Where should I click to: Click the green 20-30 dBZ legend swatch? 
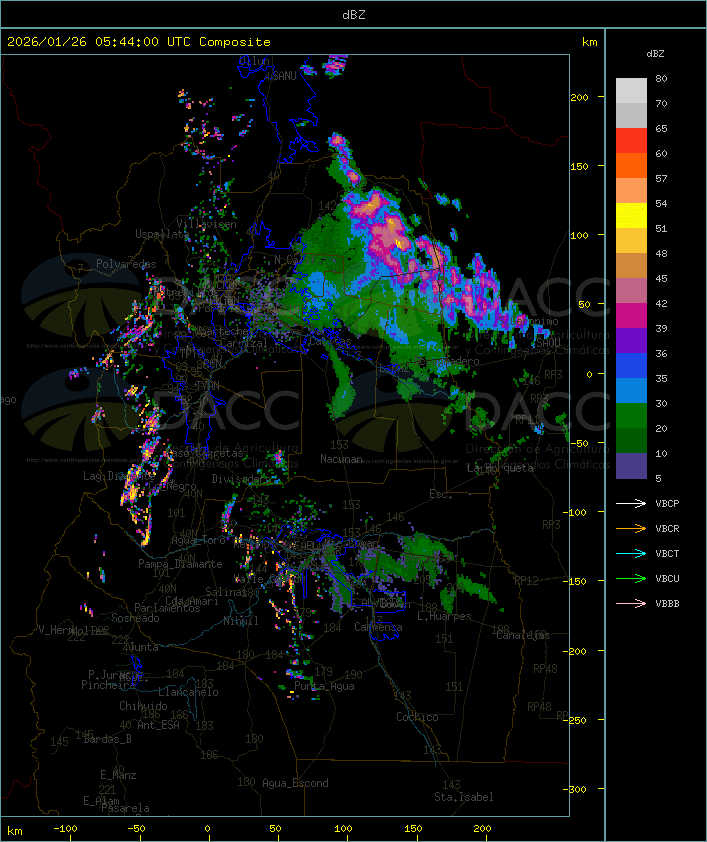tap(631, 416)
